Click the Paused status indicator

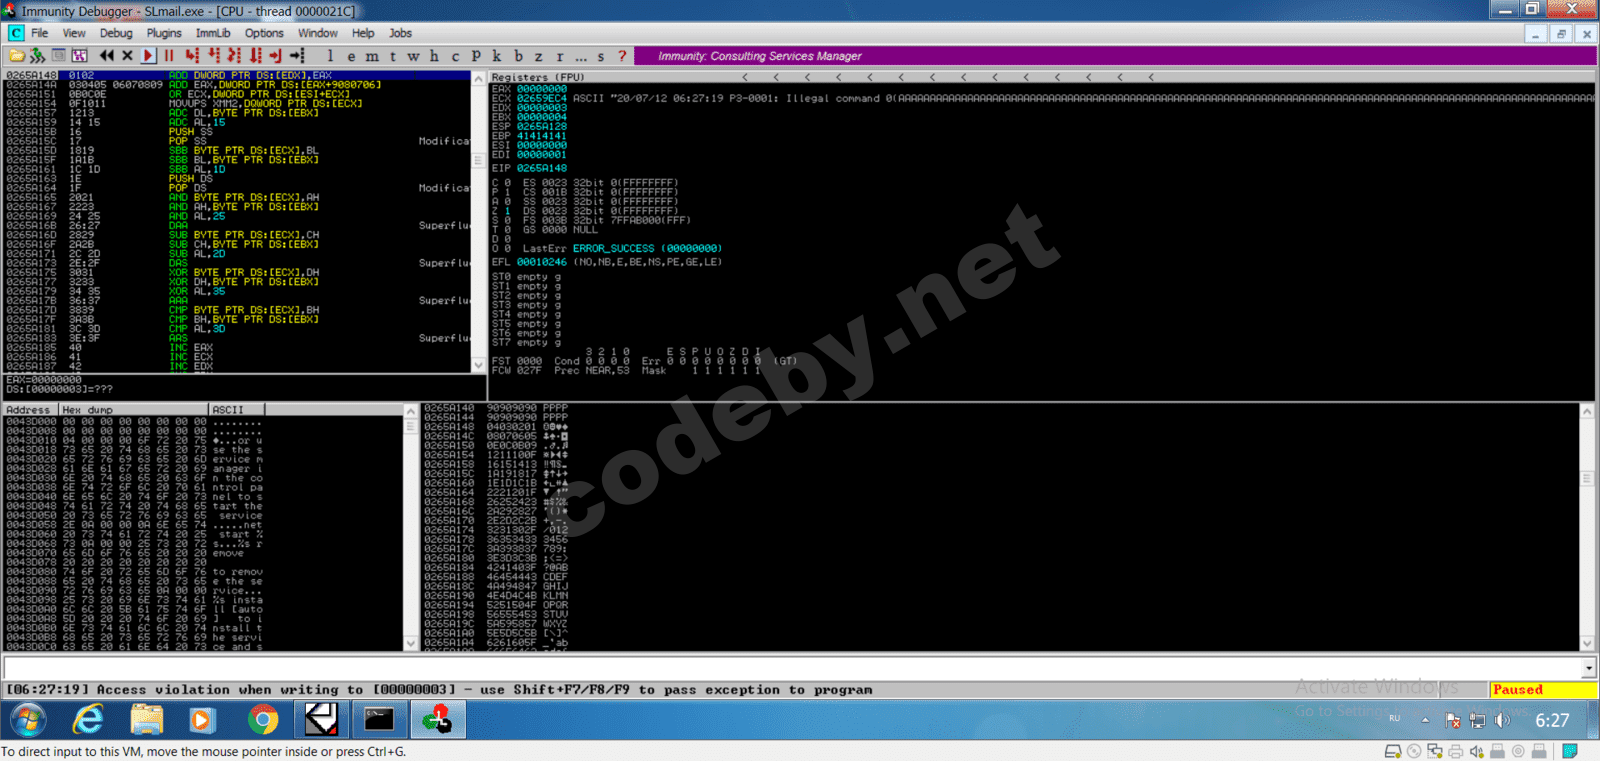[1543, 690]
